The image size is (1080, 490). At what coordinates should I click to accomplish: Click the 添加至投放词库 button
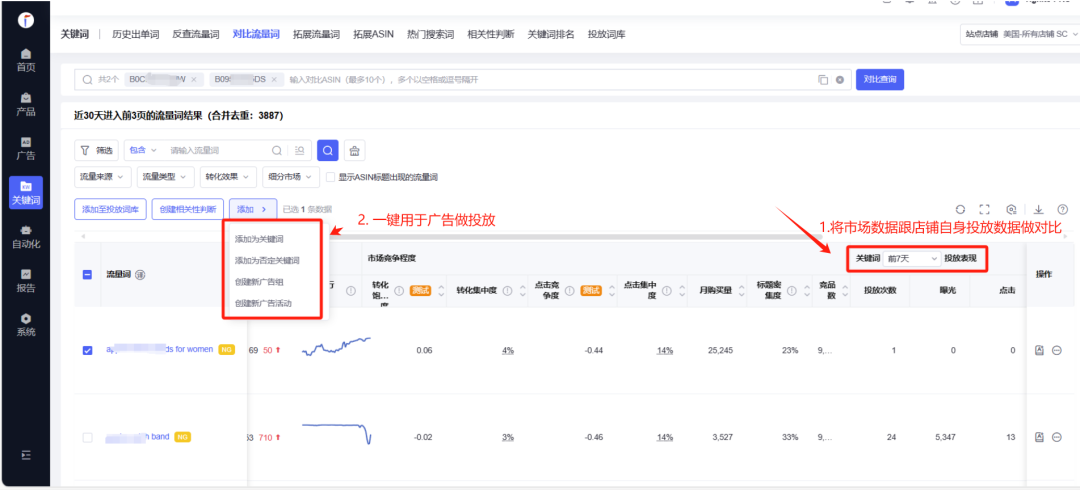110,208
